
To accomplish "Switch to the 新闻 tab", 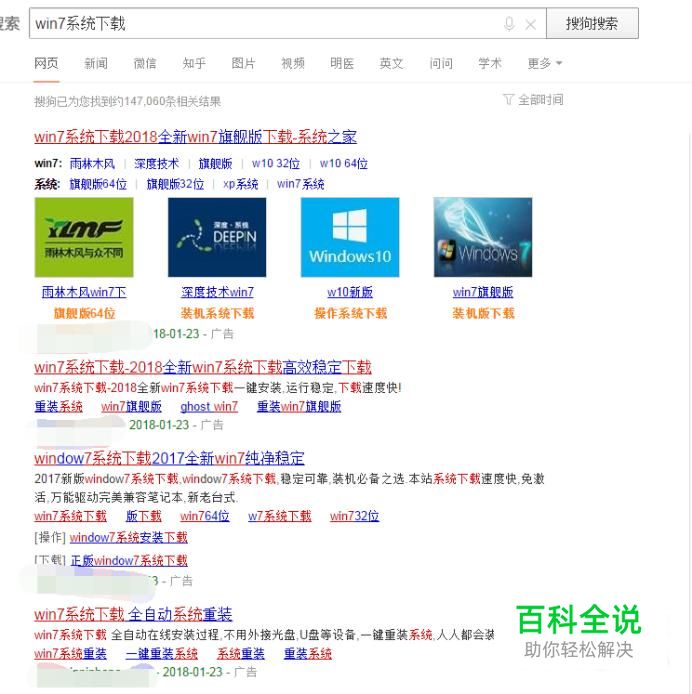I will tap(96, 63).
